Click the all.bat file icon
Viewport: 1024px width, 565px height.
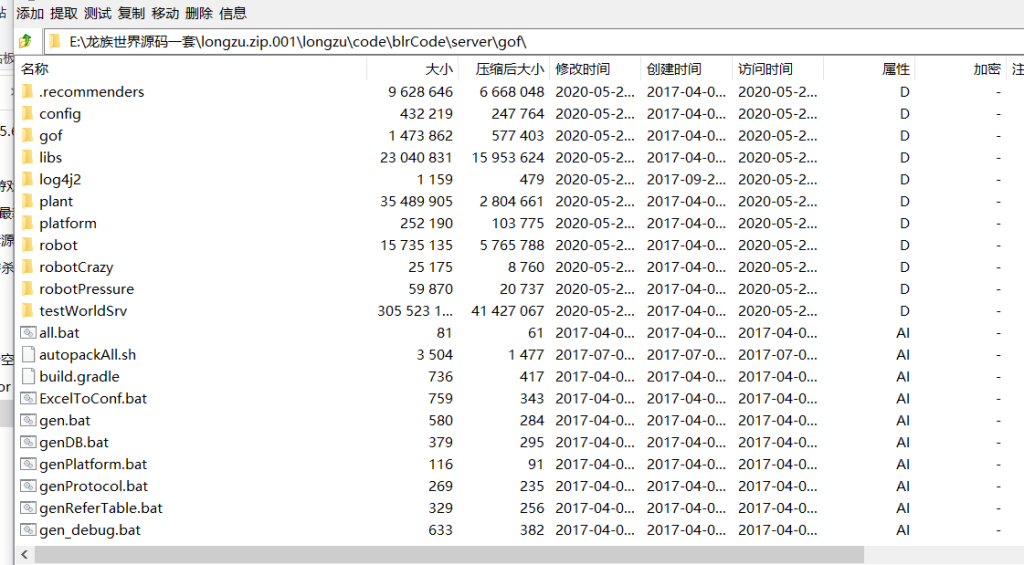point(28,332)
